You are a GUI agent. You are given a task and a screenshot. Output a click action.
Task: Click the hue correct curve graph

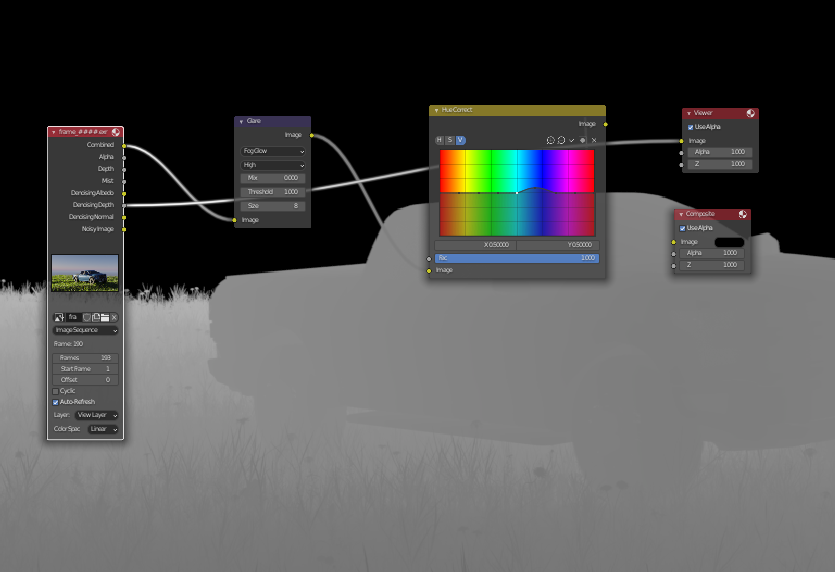[517, 193]
